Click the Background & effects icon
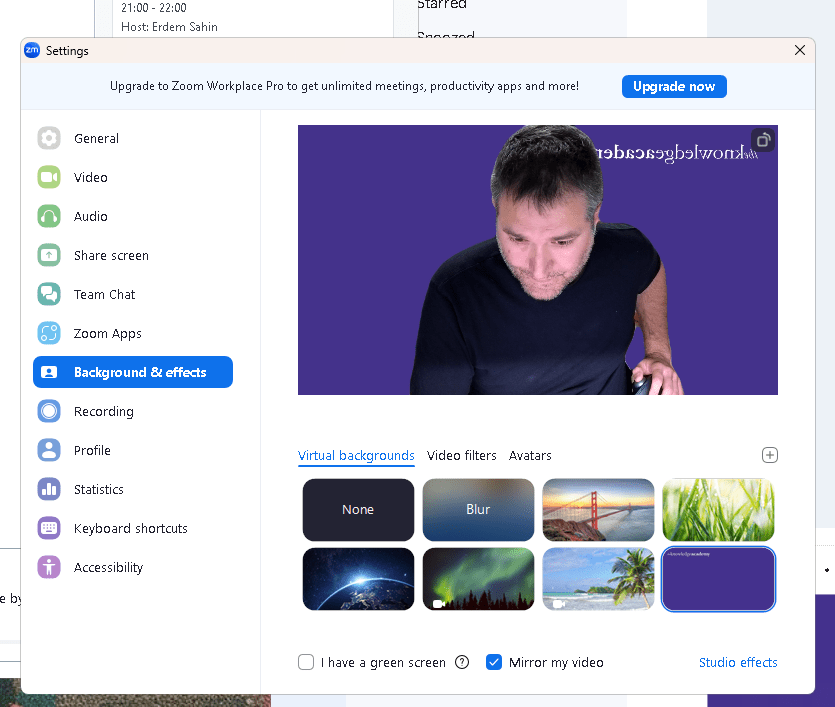The height and width of the screenshot is (707, 835). (x=49, y=372)
